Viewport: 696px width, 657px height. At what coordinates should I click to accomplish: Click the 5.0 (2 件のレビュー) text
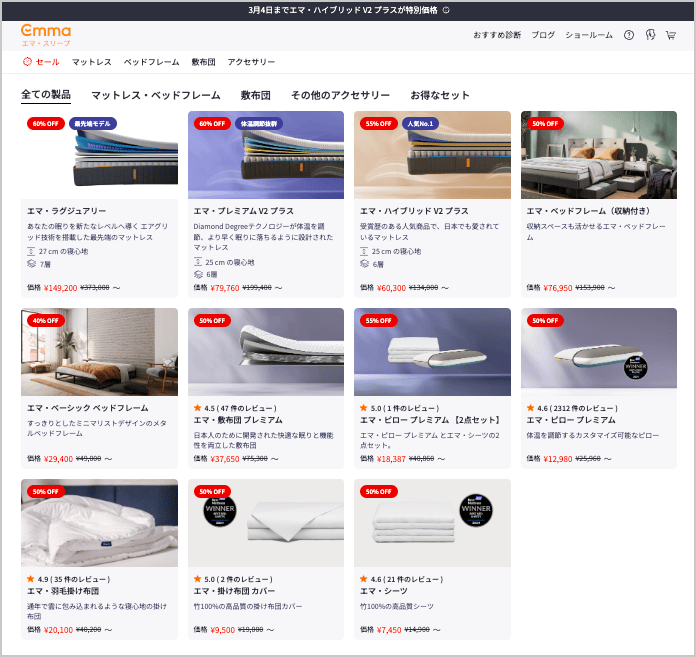238,579
